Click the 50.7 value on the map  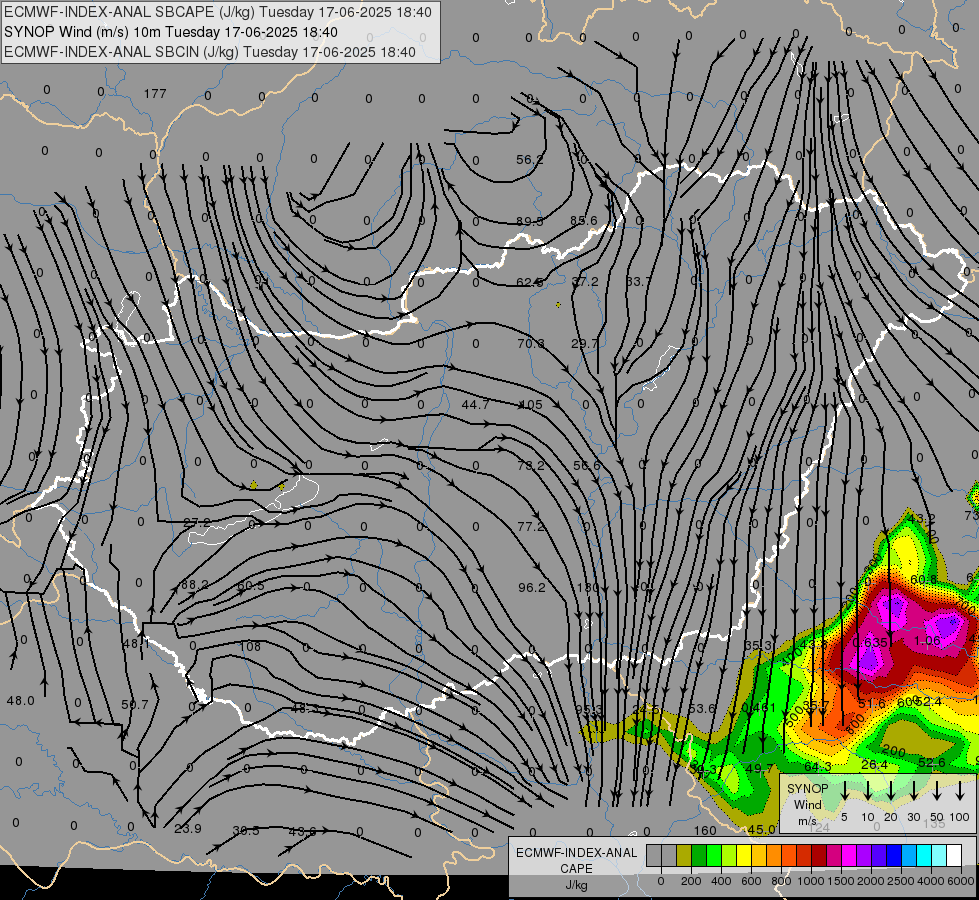click(135, 705)
